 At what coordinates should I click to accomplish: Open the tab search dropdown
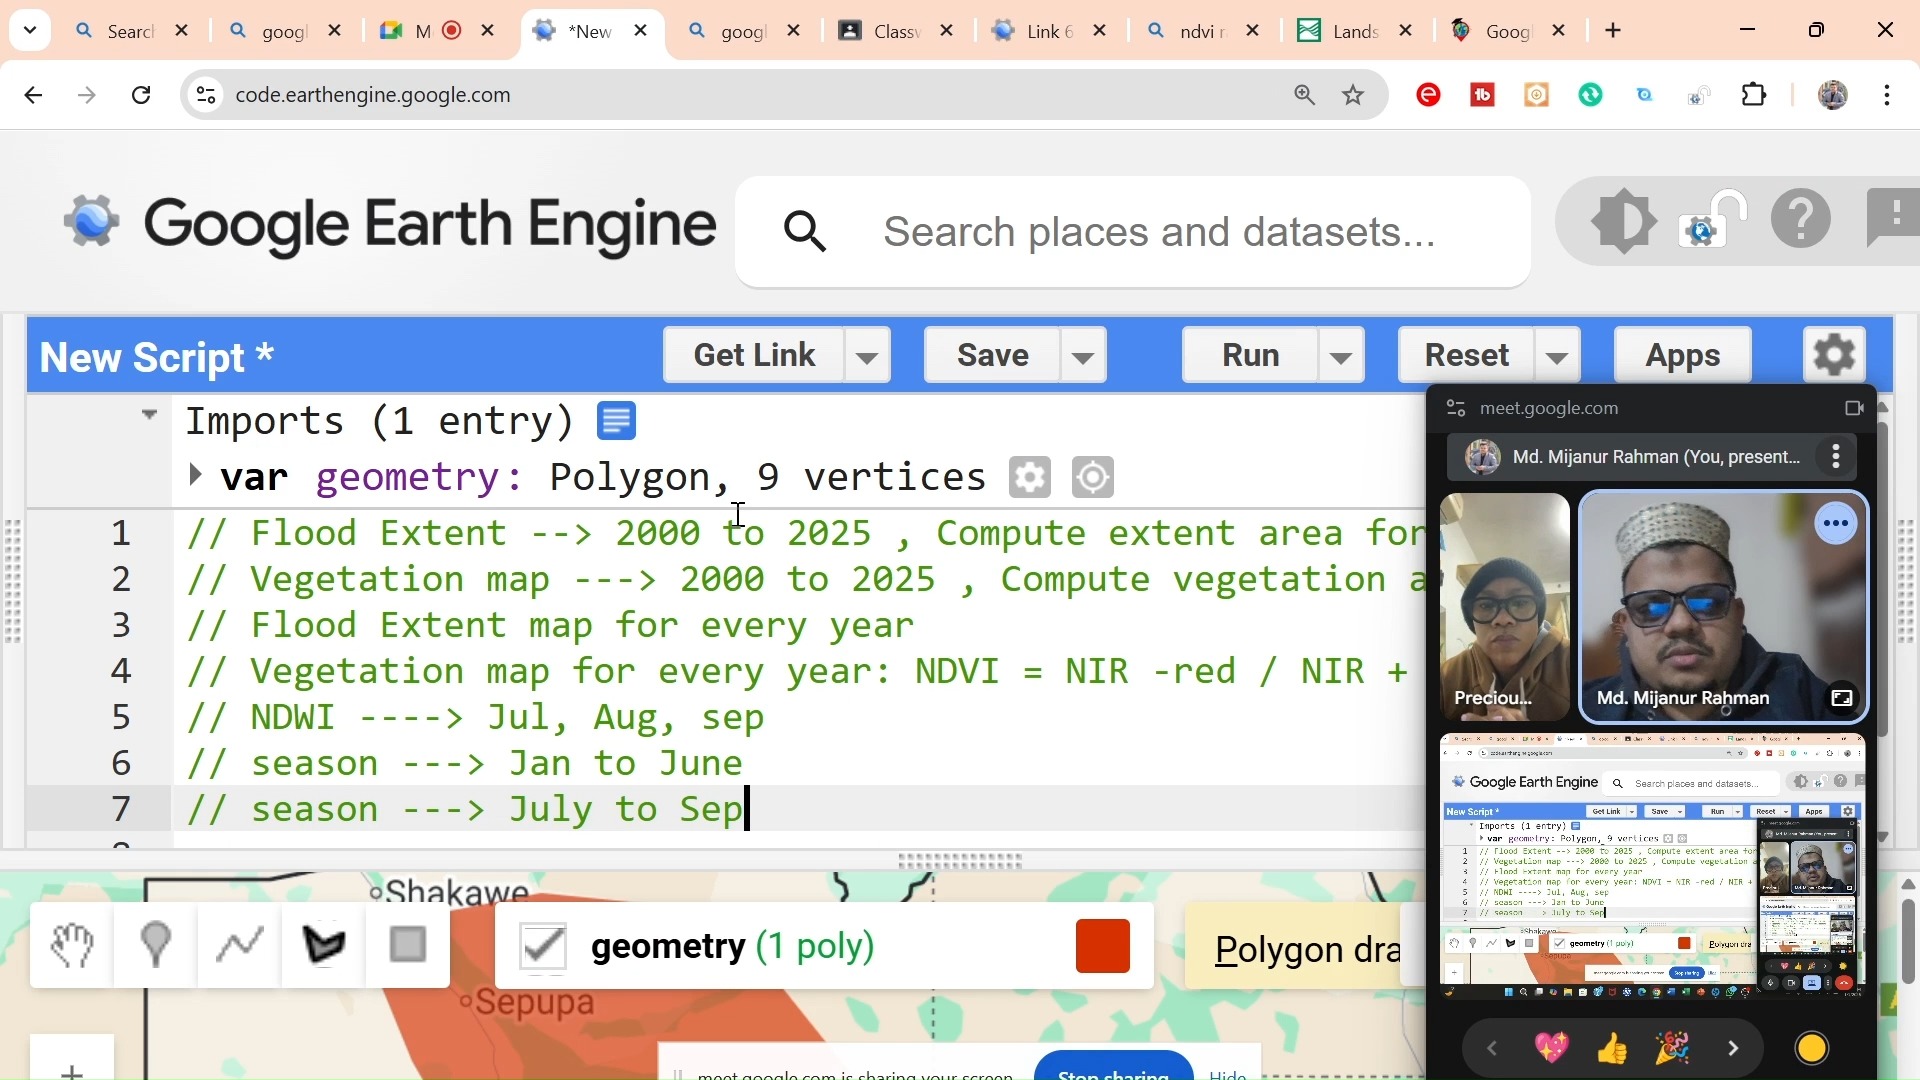pos(30,31)
